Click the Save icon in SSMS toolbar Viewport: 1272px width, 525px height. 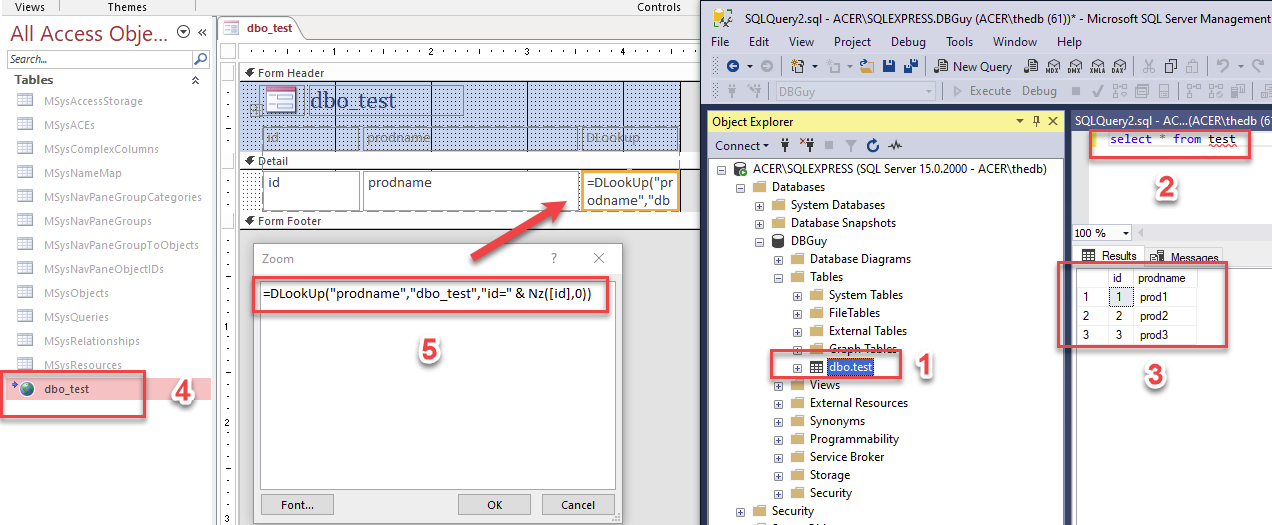point(888,66)
